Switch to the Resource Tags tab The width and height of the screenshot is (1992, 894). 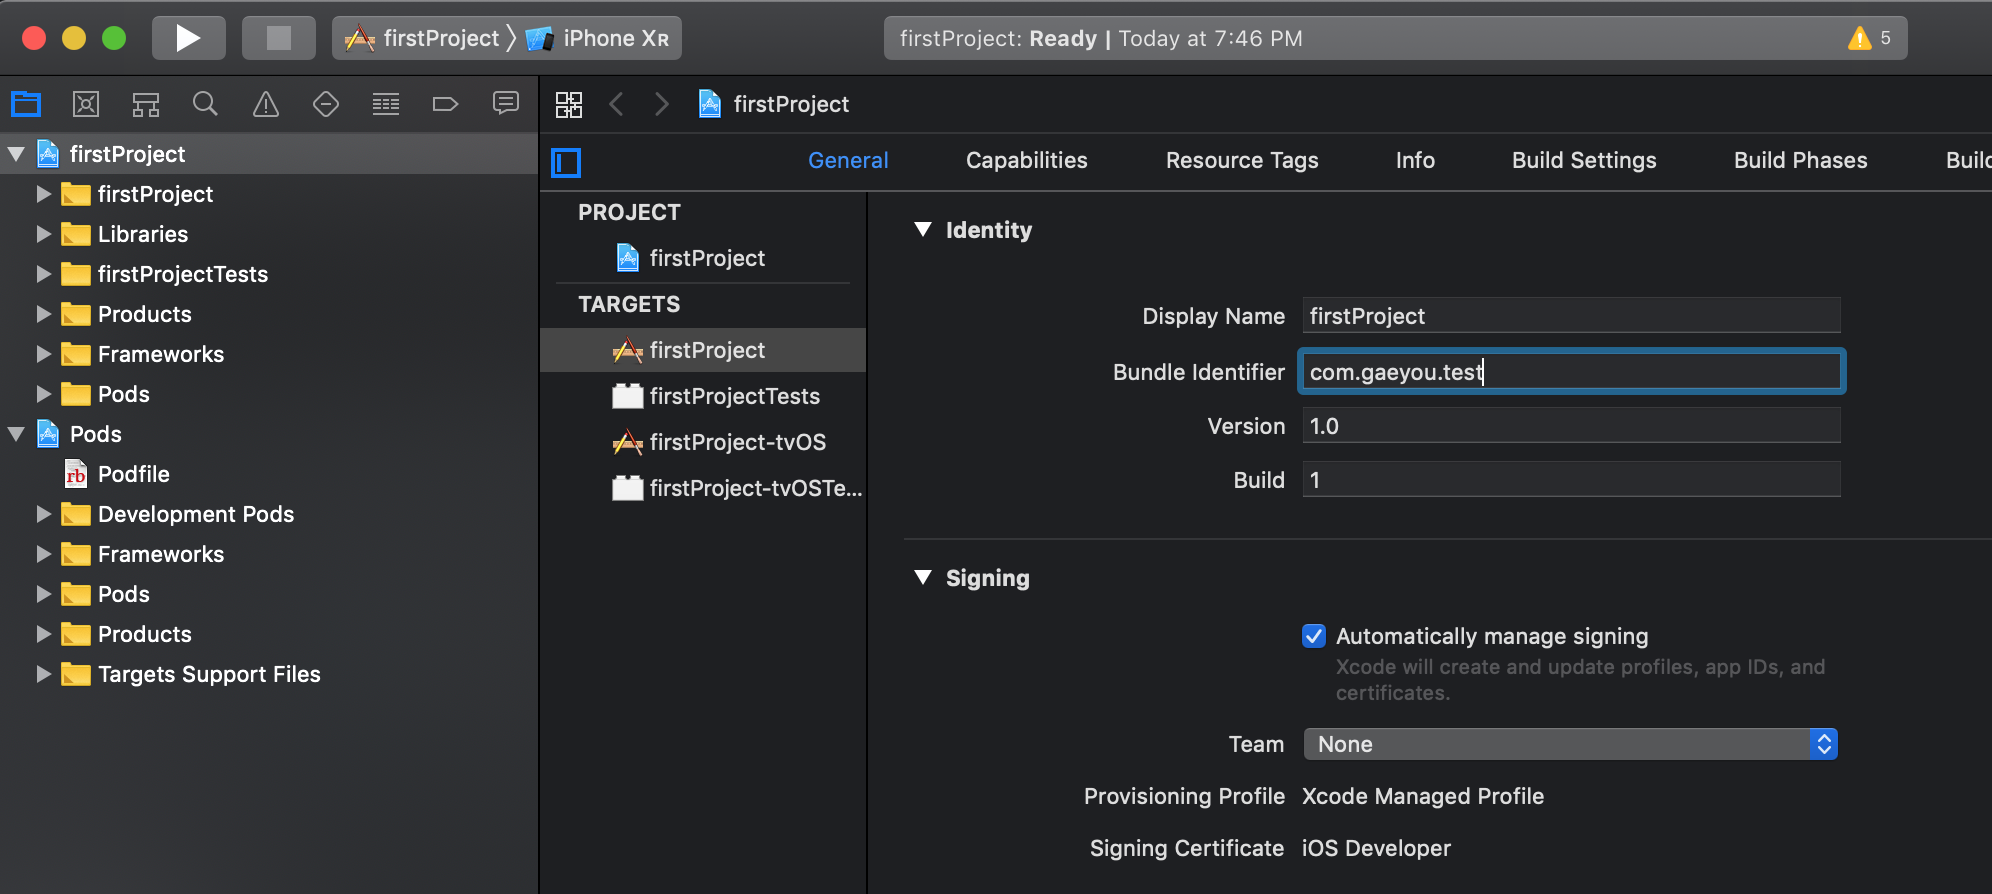[1242, 160]
